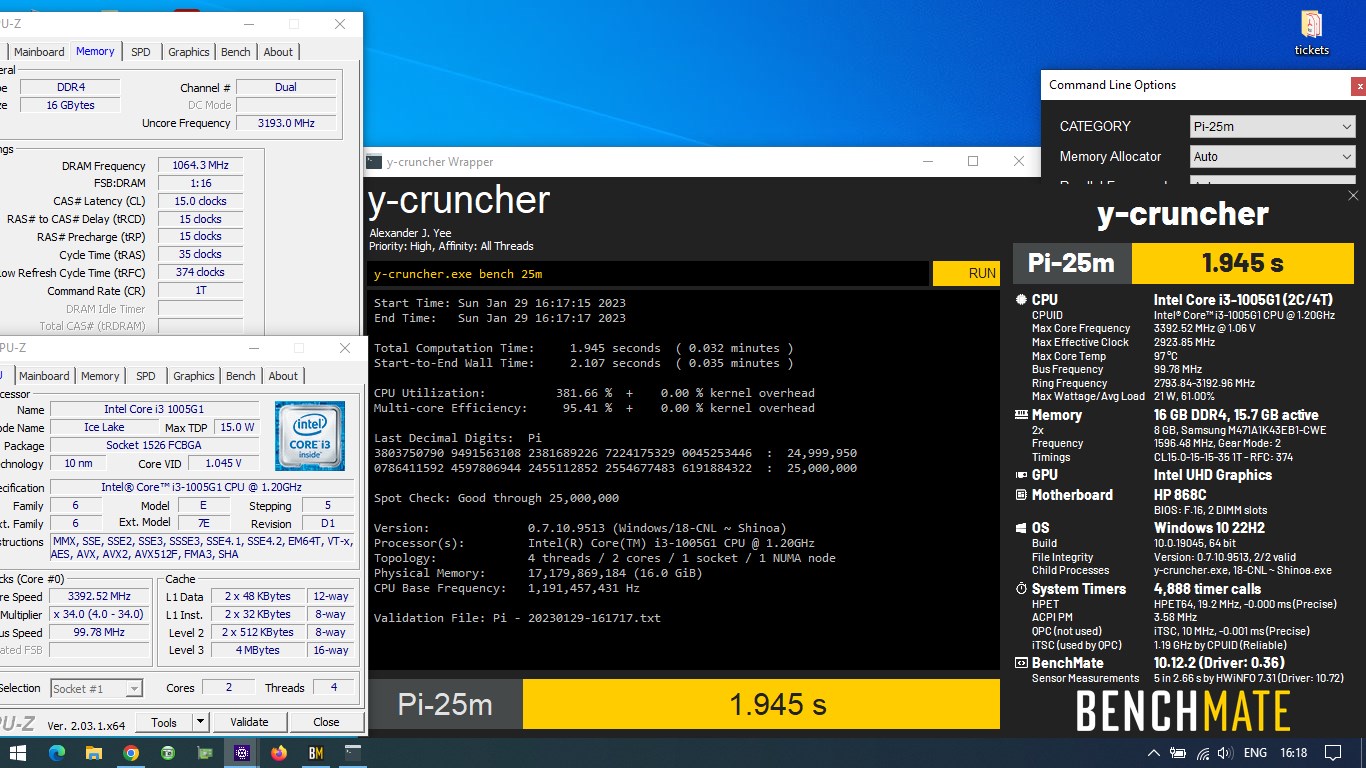
Task: Click the green round app icon in taskbar
Action: (x=167, y=753)
